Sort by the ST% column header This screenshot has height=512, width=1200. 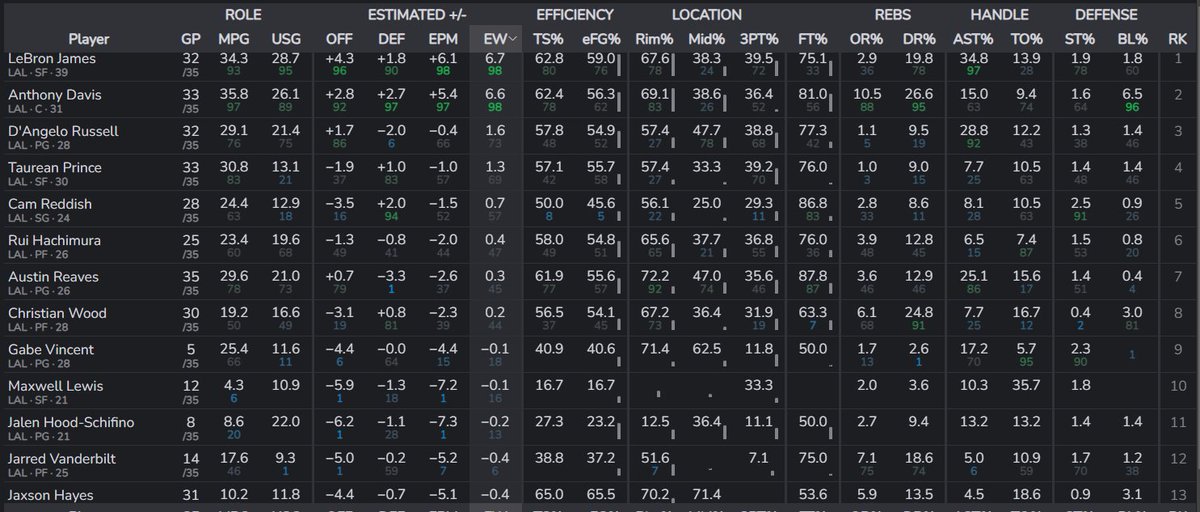tap(1080, 40)
